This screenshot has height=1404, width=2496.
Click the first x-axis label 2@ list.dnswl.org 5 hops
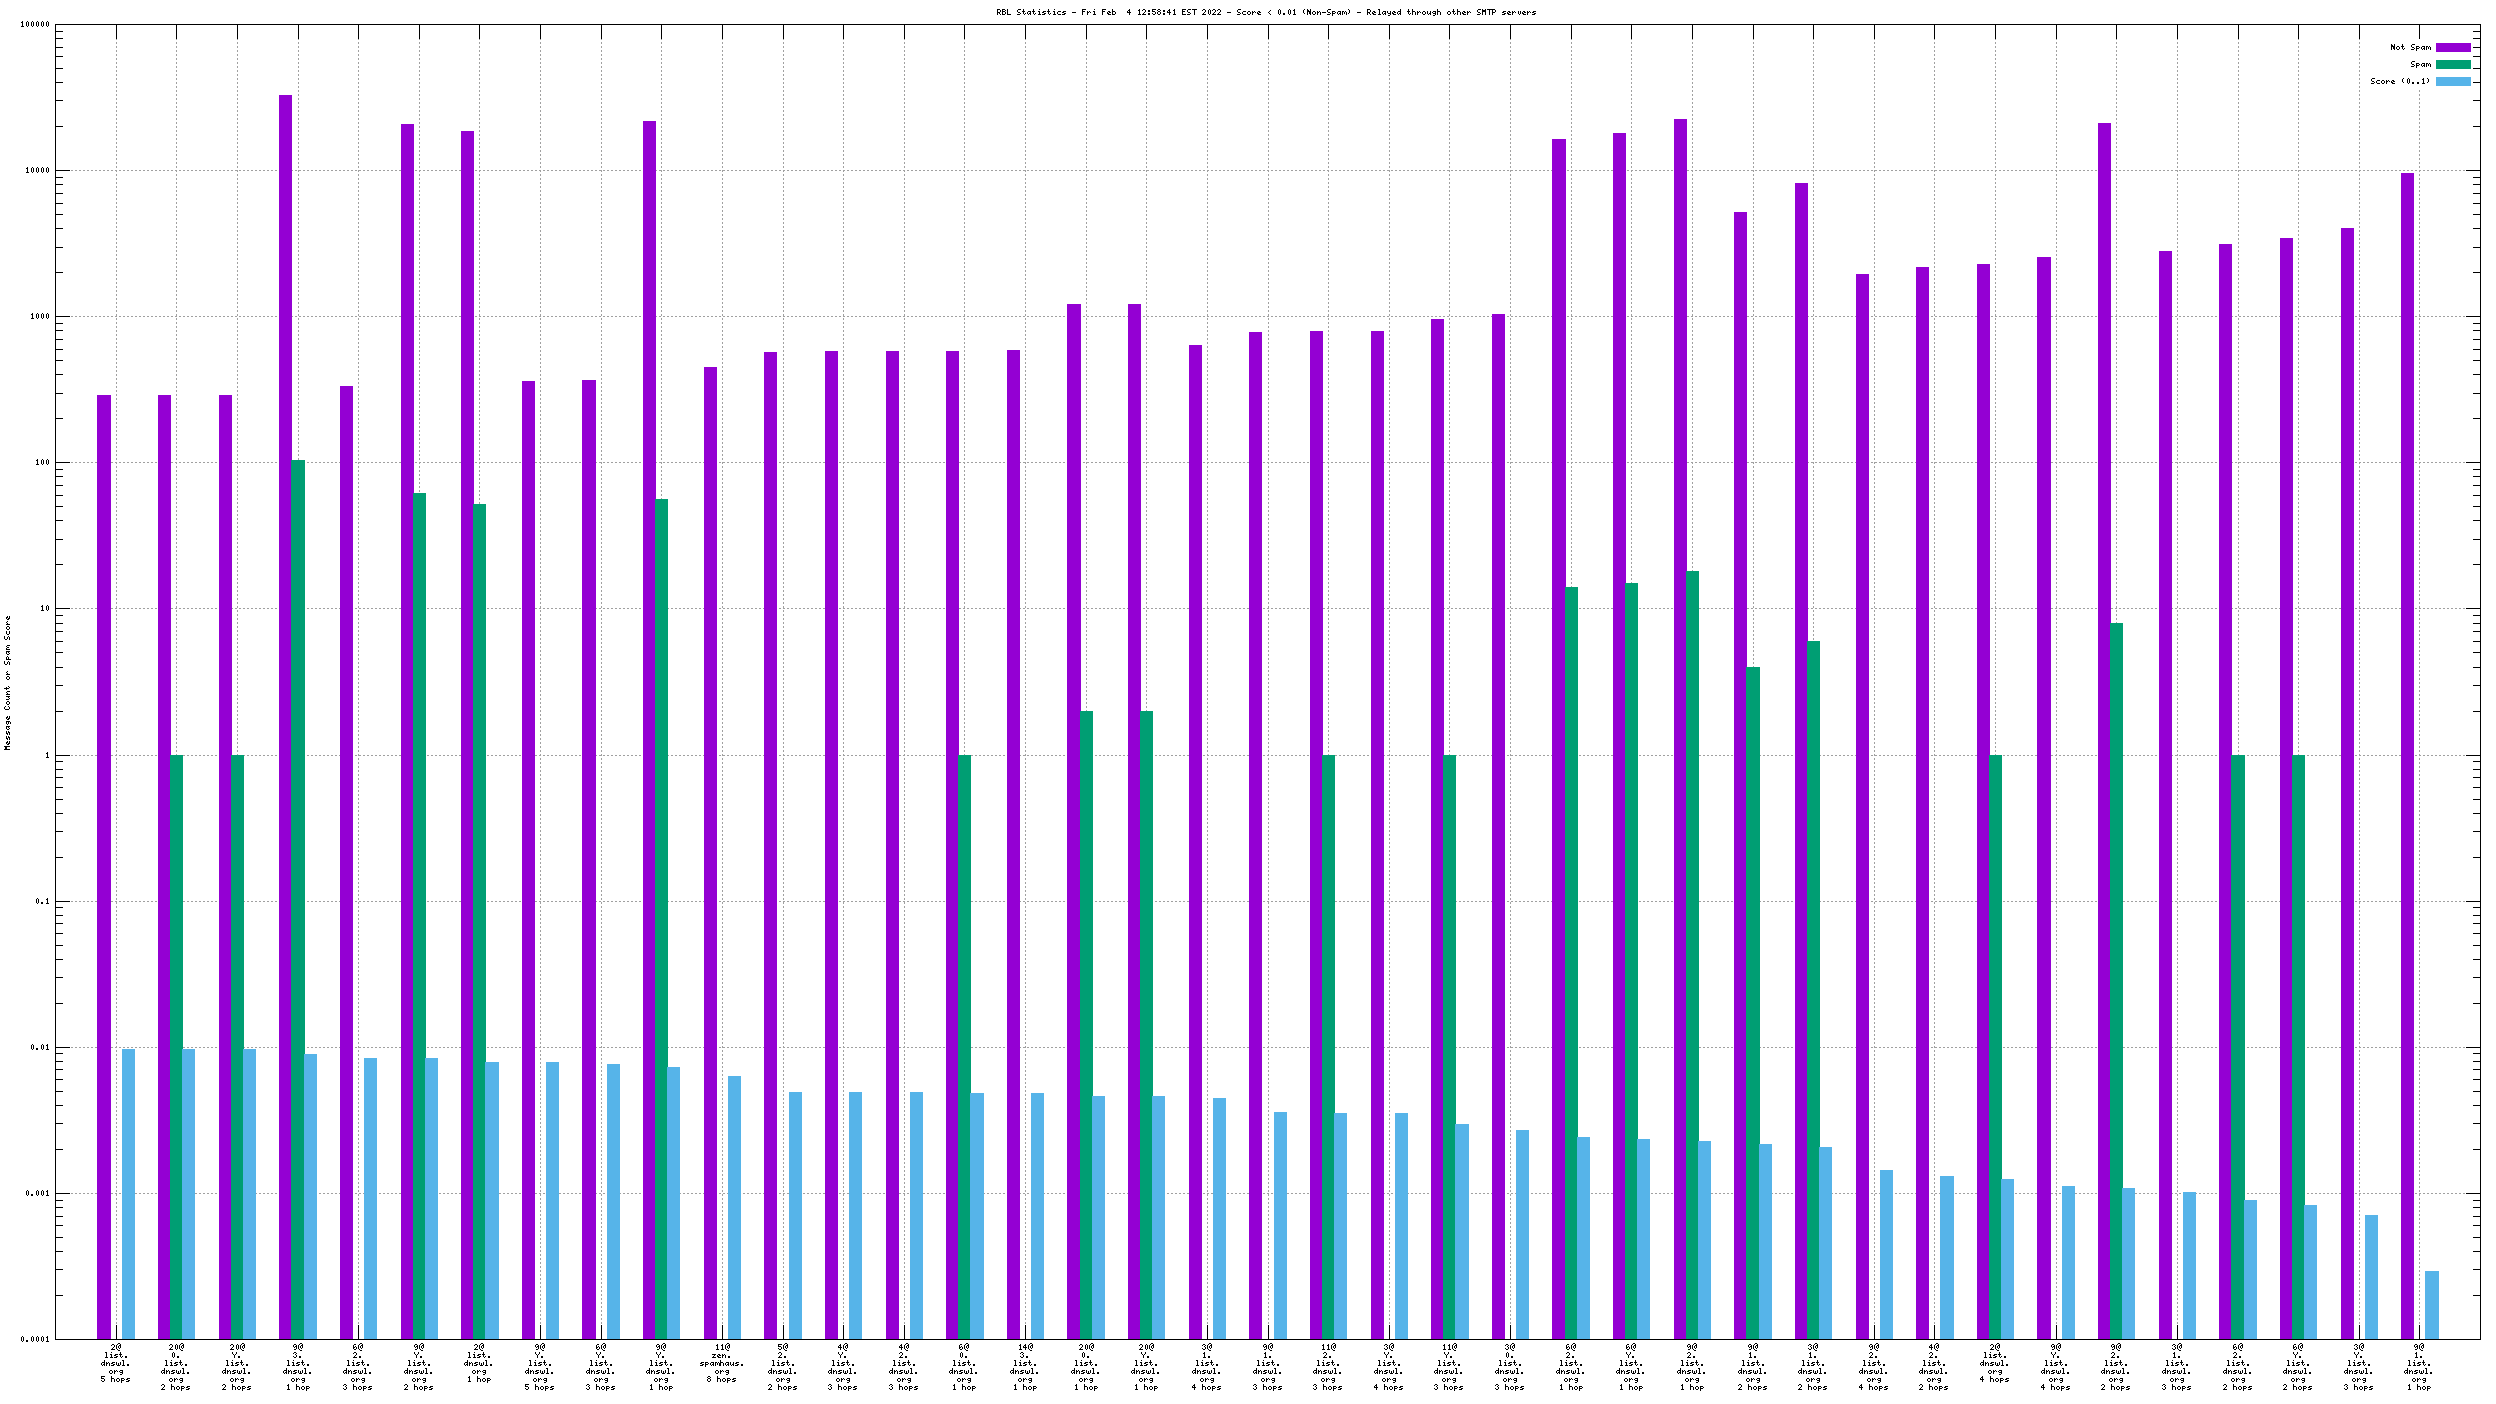[115, 1364]
